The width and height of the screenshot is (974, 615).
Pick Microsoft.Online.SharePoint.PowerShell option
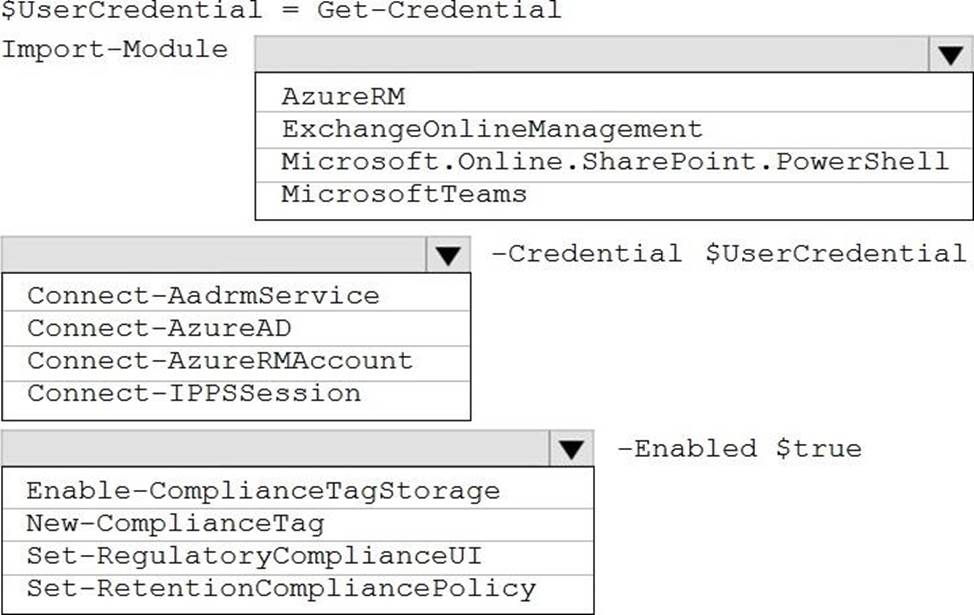click(614, 162)
